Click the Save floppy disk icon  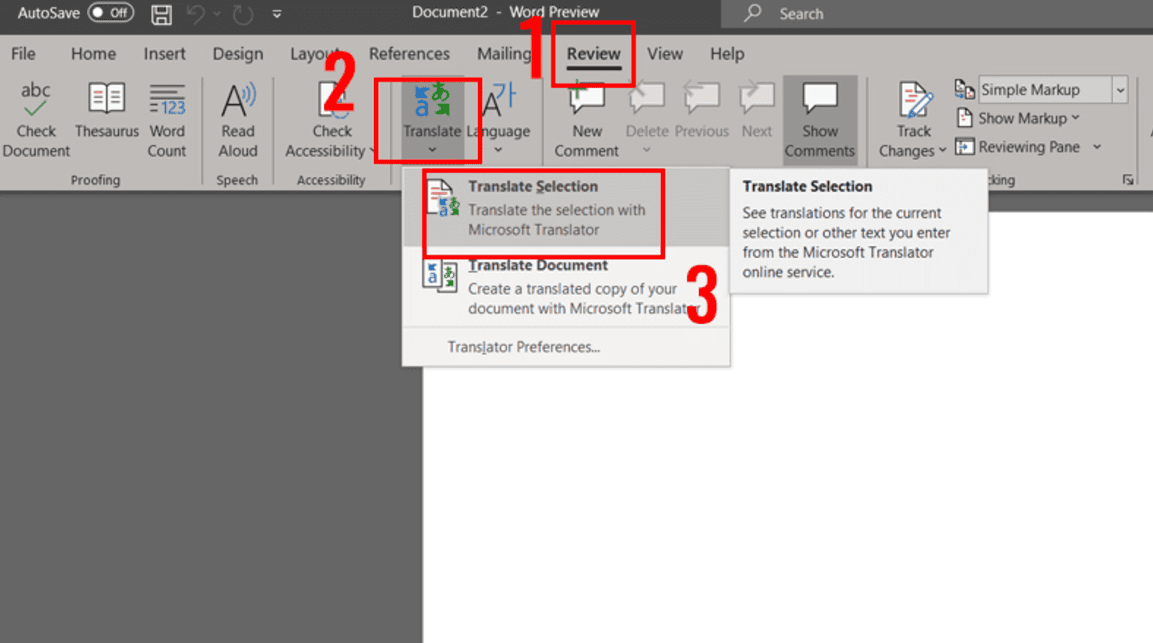coord(161,14)
